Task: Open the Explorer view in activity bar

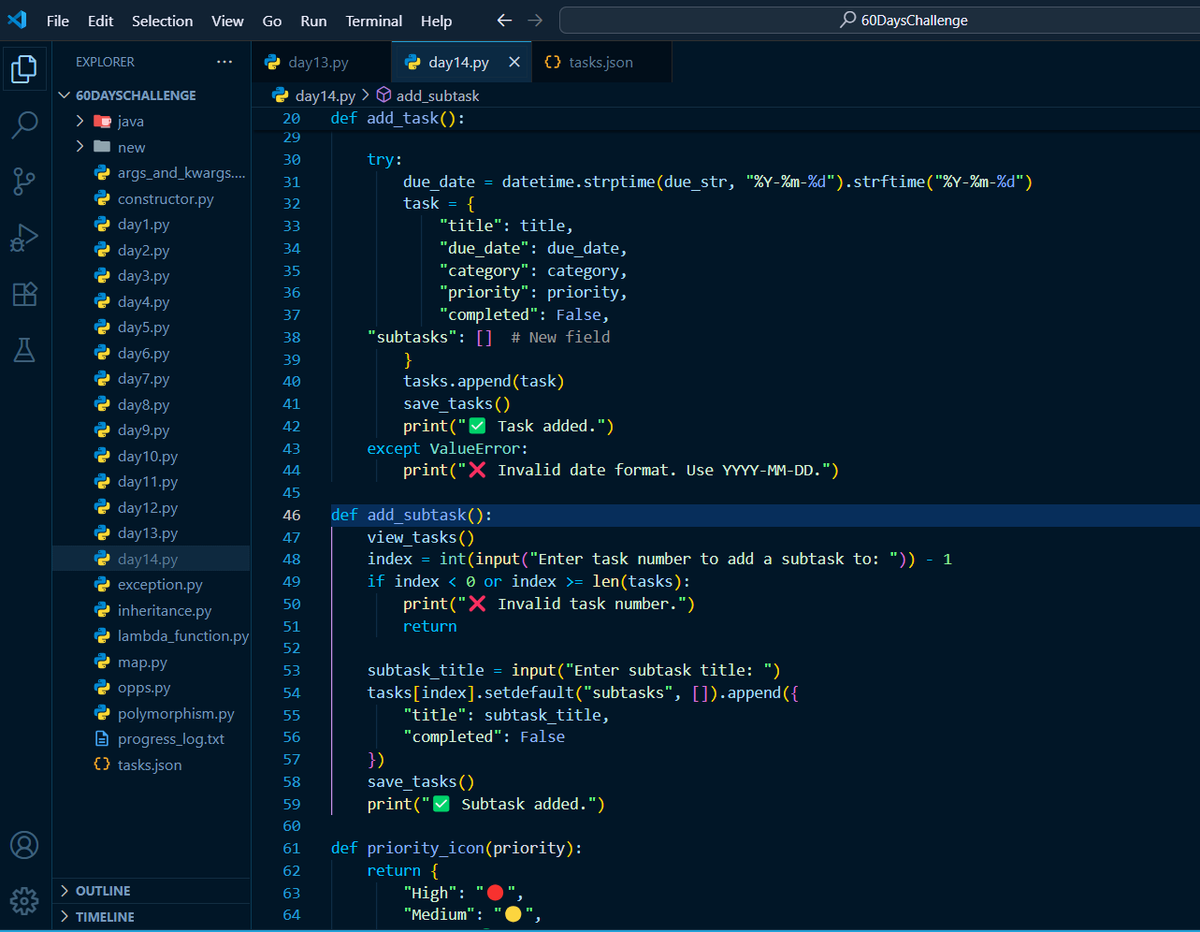Action: point(25,70)
